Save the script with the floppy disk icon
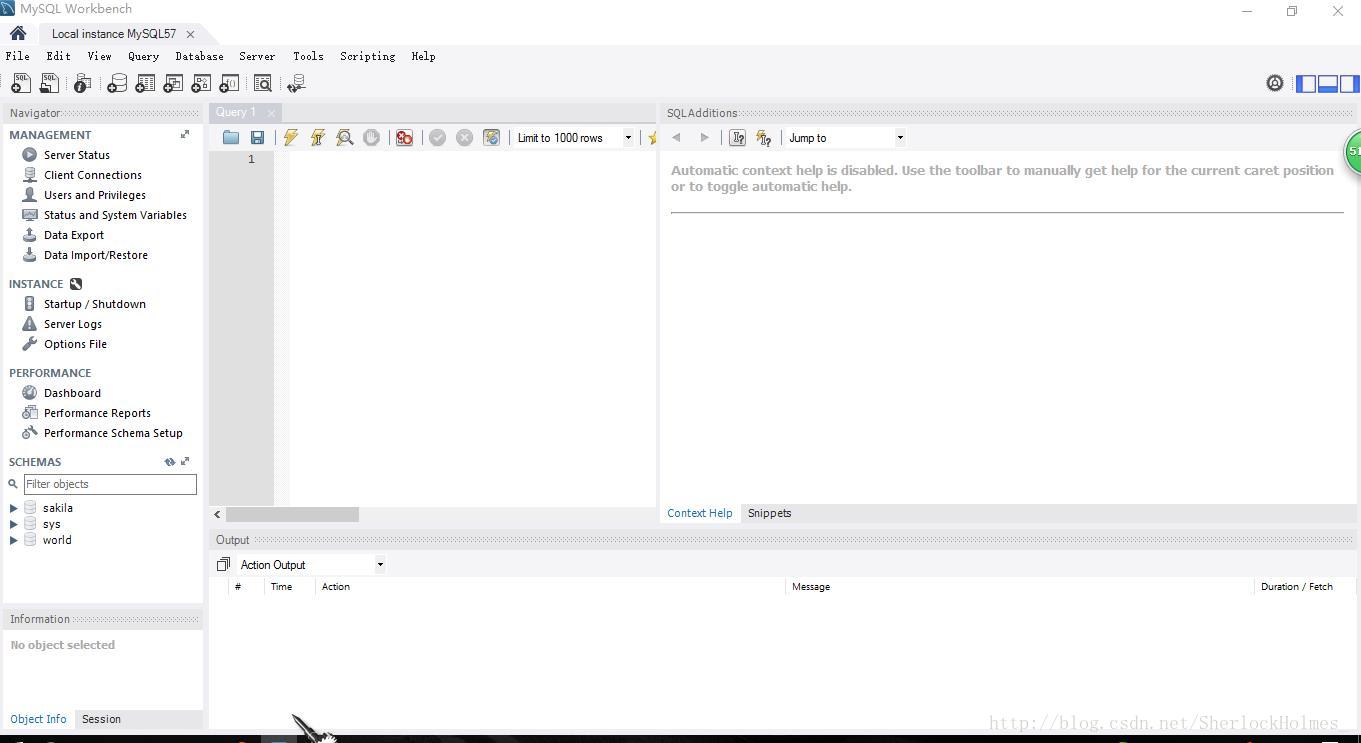The height and width of the screenshot is (743, 1361). click(x=257, y=138)
